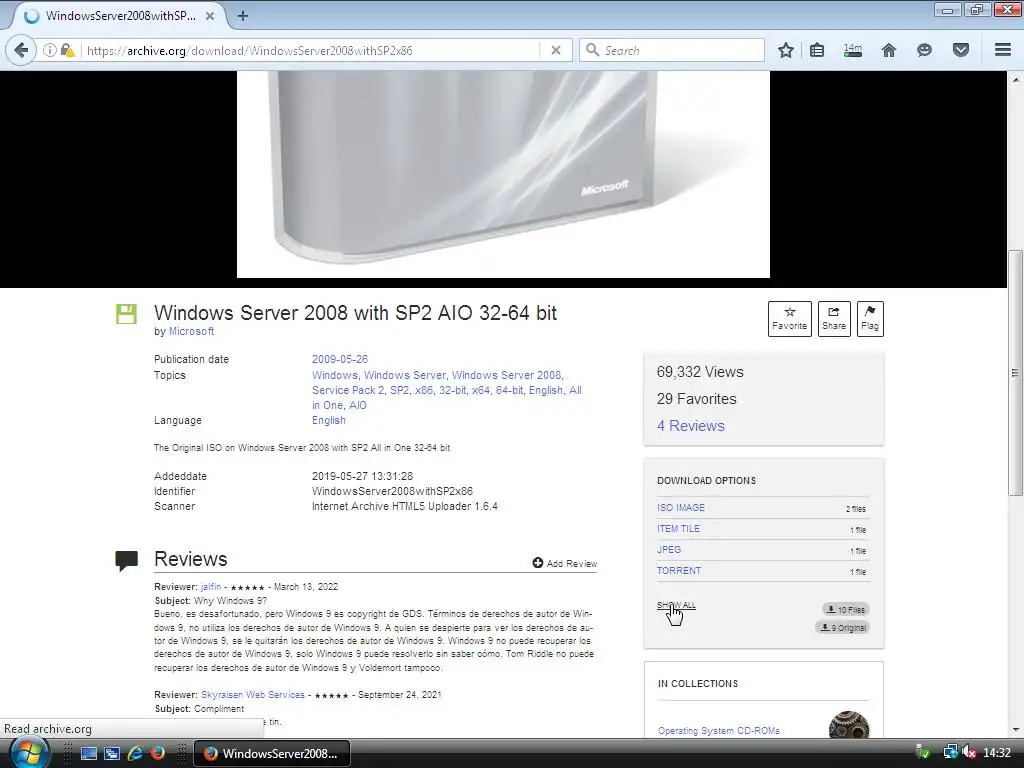Click Switch between windows quick launch icon
This screenshot has height=768, width=1024.
(x=112, y=754)
